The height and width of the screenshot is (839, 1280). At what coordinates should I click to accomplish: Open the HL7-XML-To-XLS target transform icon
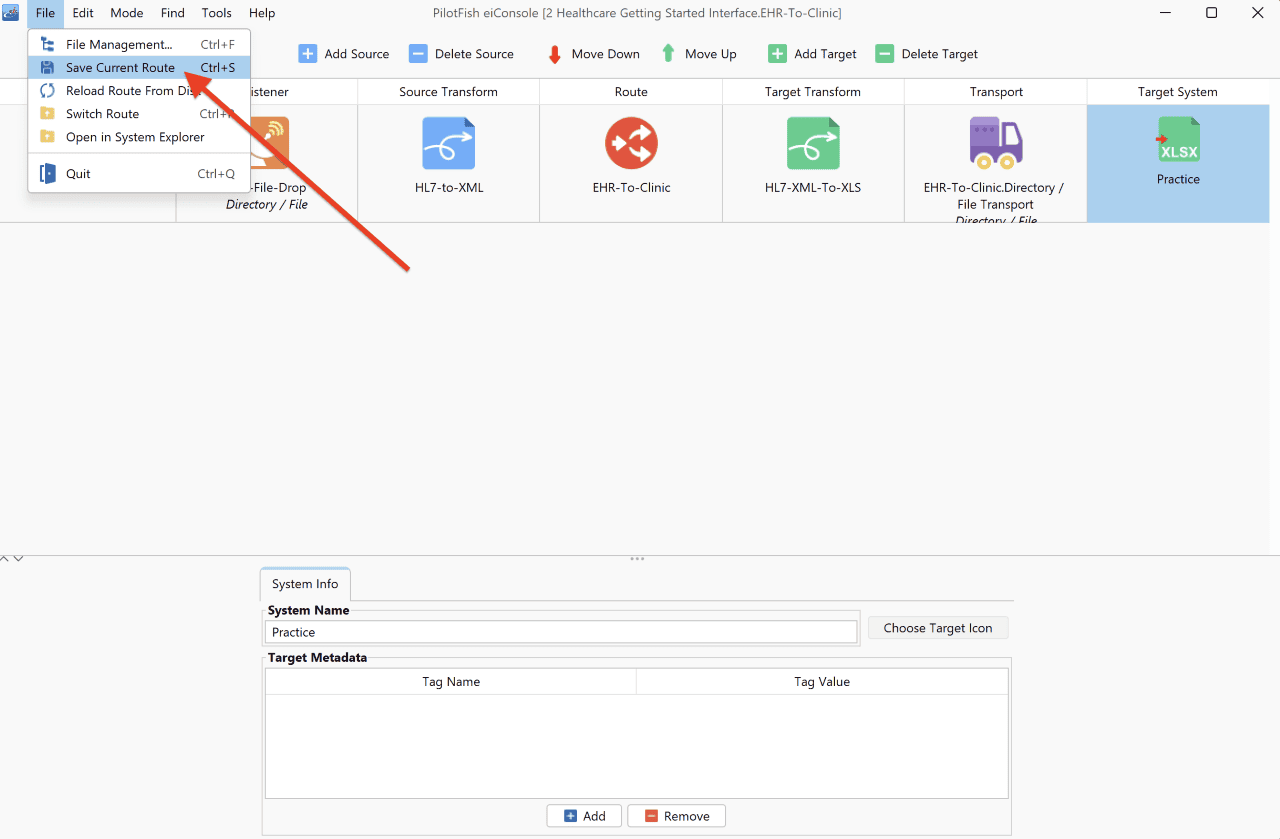click(813, 143)
